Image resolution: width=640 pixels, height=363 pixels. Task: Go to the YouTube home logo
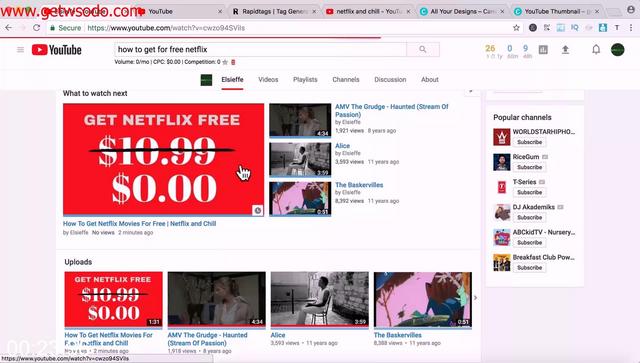point(57,50)
